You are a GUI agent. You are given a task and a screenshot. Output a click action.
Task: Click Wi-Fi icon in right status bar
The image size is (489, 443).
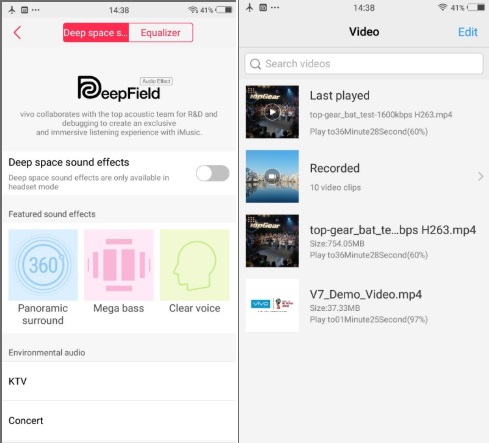[x=442, y=7]
